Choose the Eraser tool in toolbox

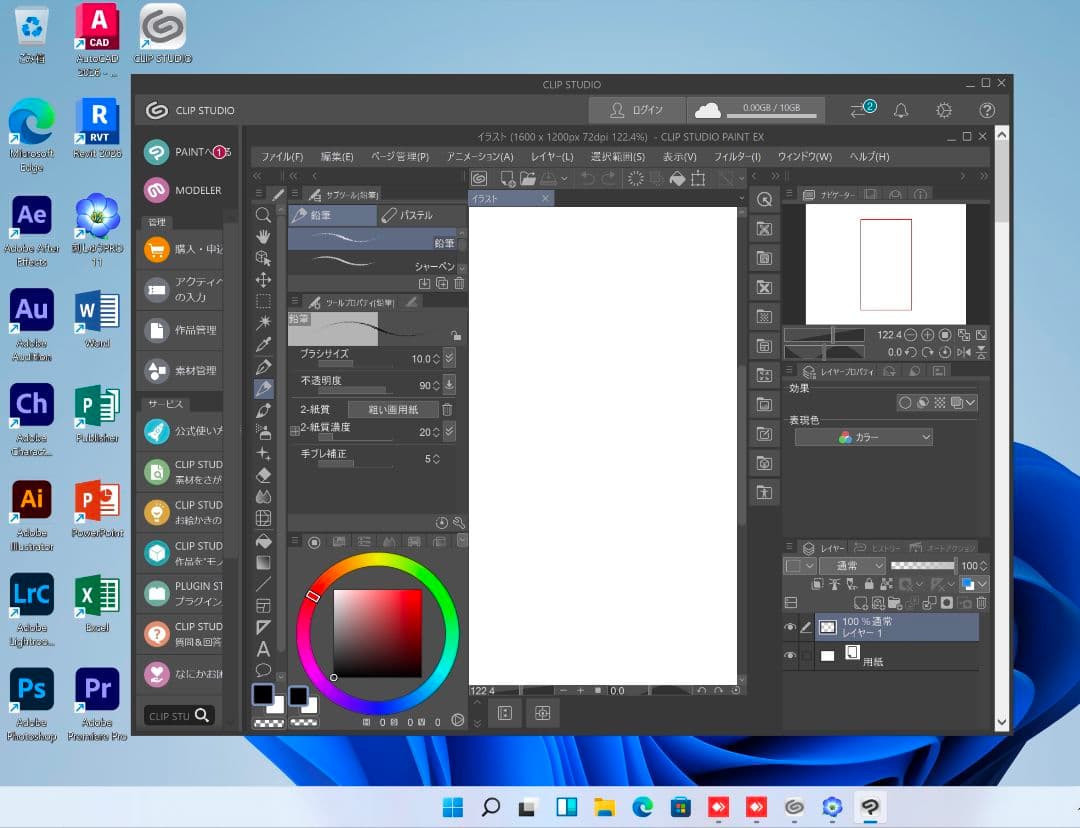tap(264, 475)
